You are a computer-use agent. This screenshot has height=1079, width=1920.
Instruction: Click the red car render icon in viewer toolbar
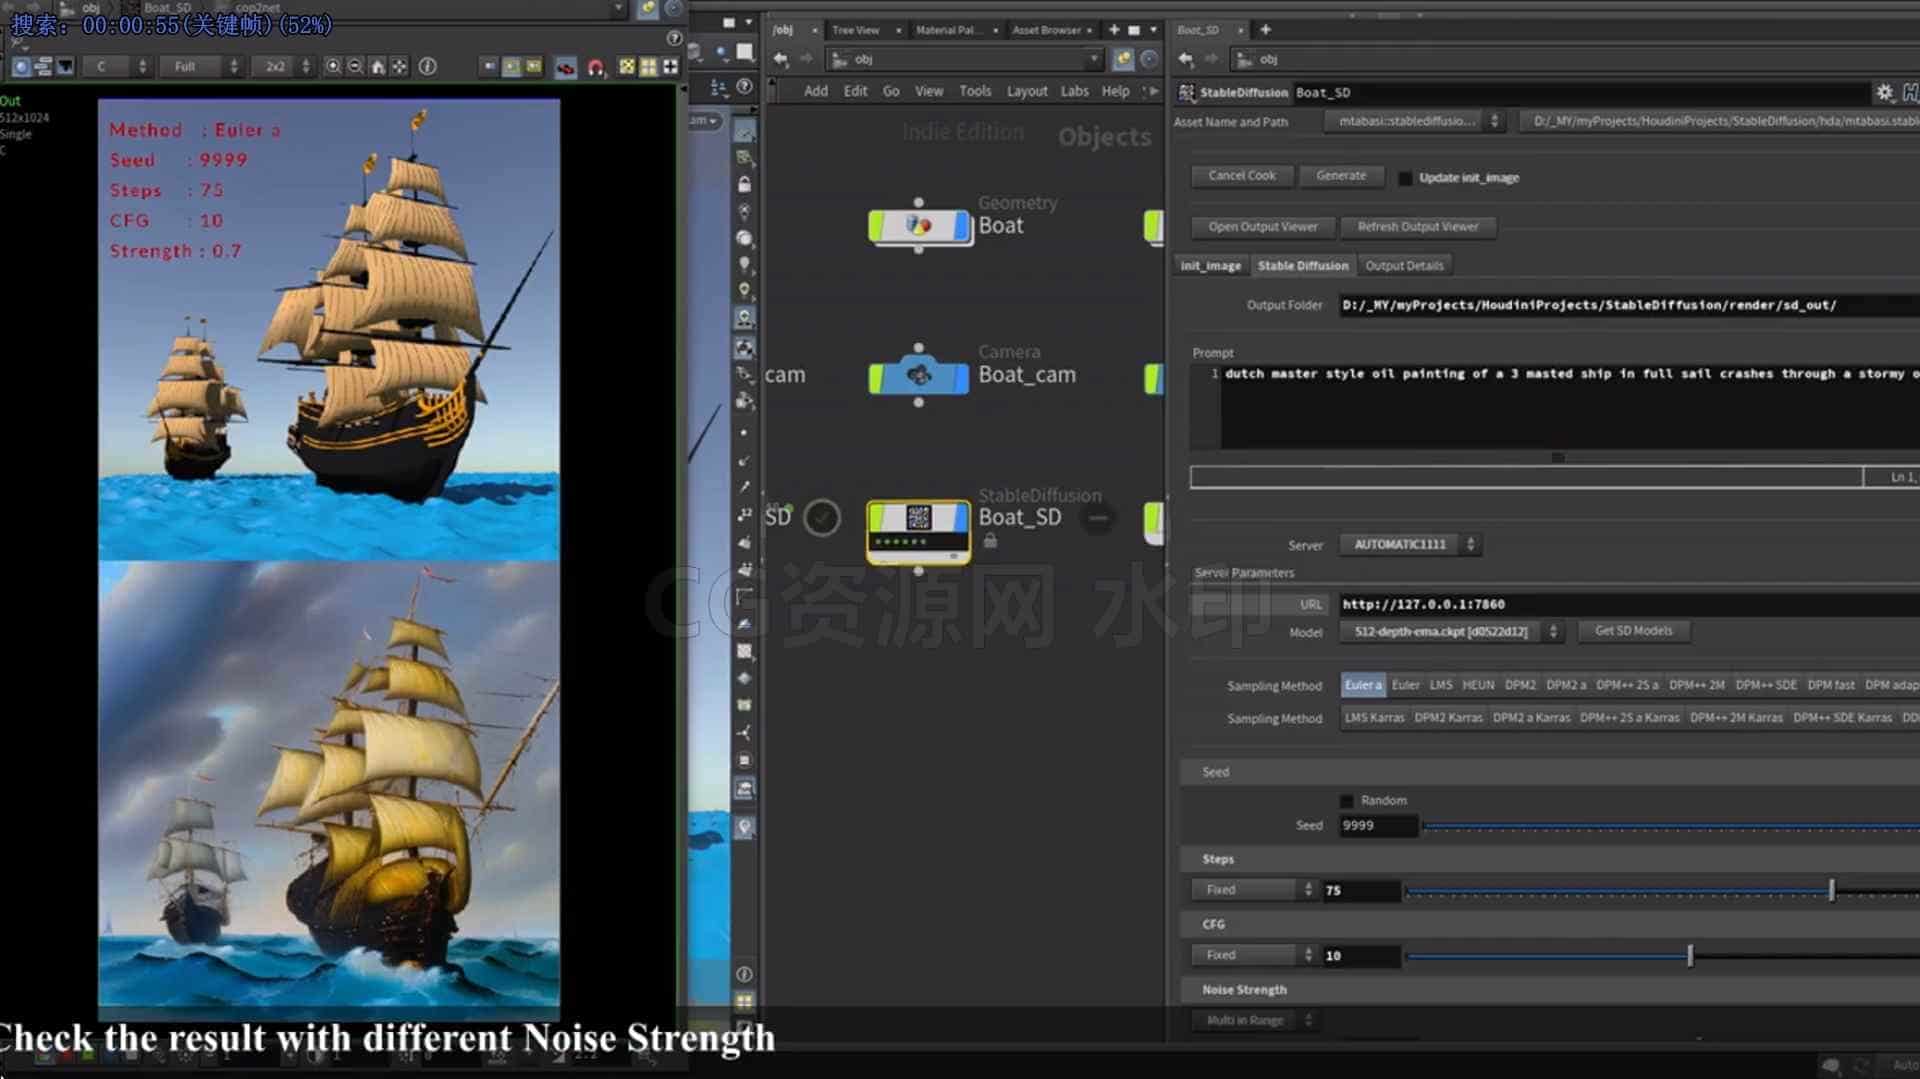(x=565, y=67)
